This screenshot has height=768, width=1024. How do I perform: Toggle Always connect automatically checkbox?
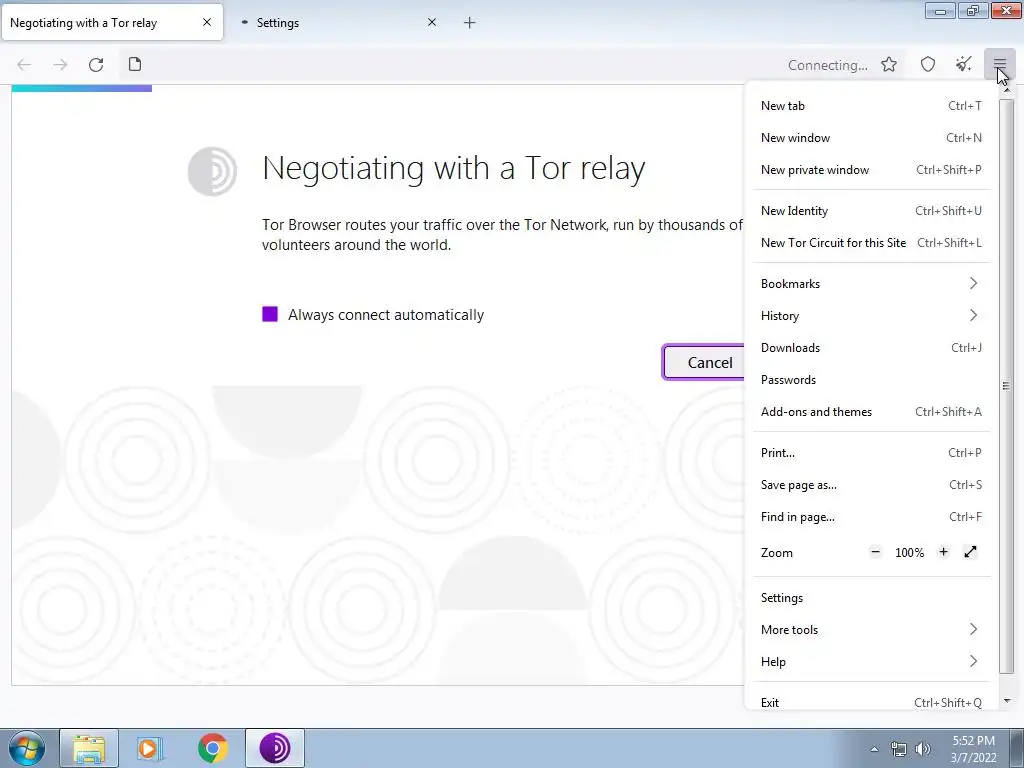coord(270,314)
